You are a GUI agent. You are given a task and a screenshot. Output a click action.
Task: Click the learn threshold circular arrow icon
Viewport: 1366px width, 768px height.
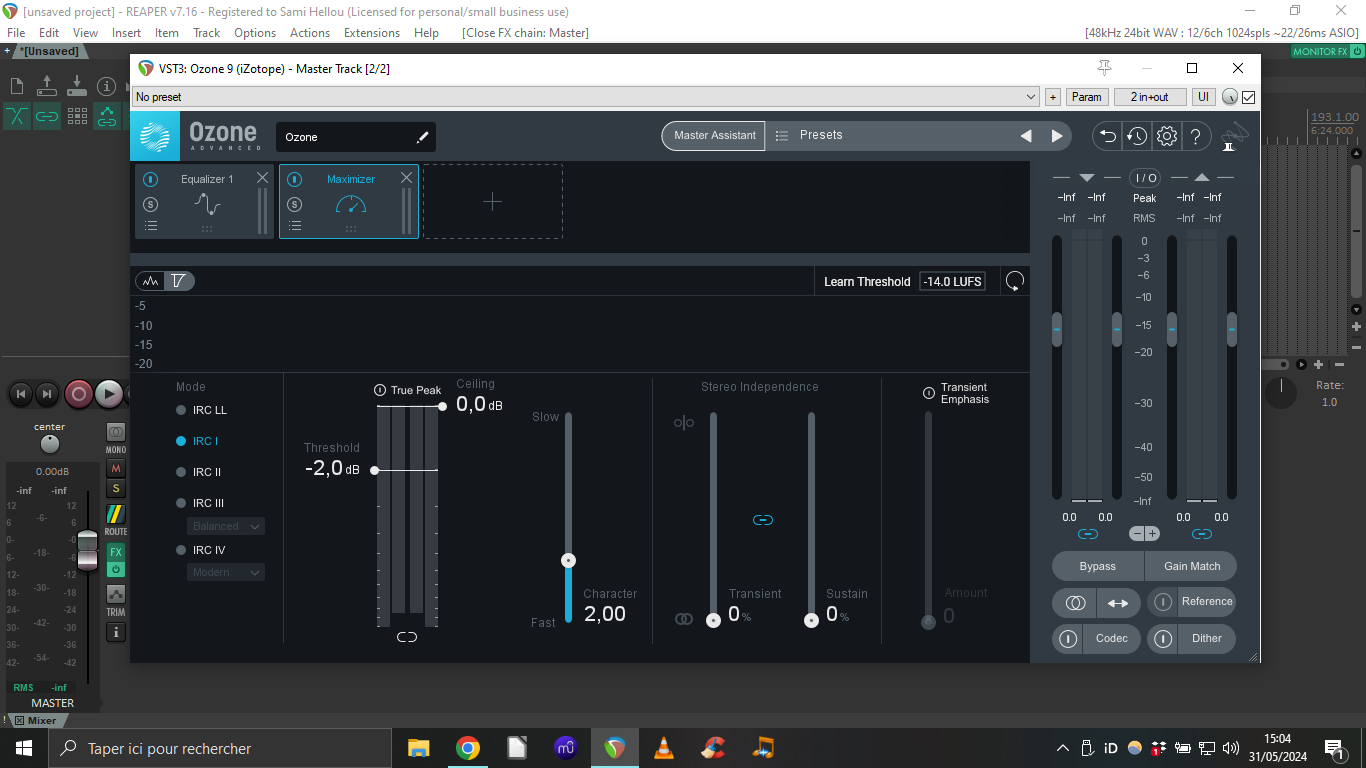click(x=1015, y=282)
